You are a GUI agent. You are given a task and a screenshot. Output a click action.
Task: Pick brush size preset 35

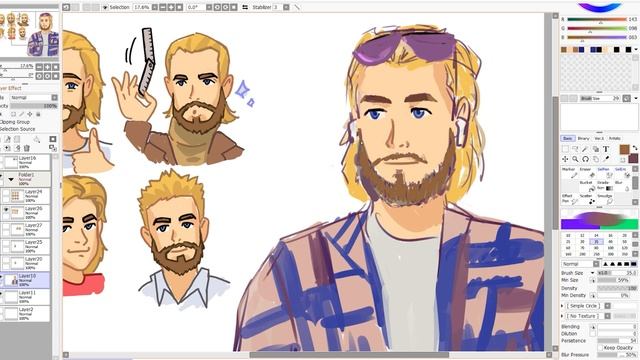tap(596, 242)
